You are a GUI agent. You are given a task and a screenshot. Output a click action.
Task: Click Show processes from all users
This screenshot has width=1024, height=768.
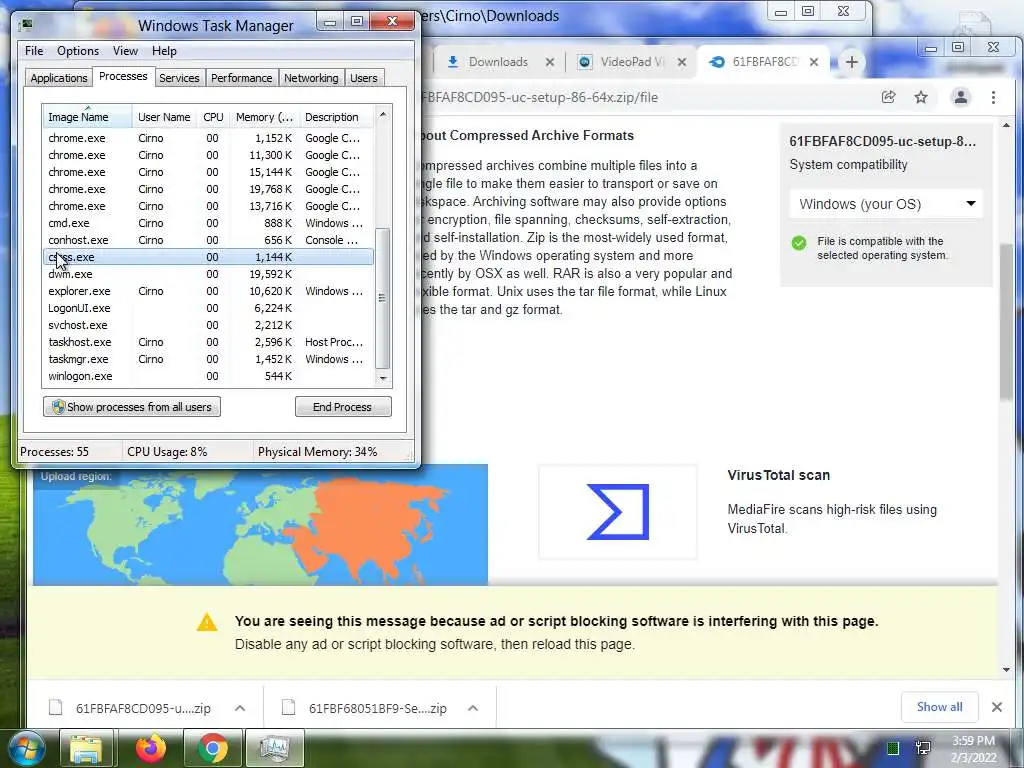(x=132, y=407)
